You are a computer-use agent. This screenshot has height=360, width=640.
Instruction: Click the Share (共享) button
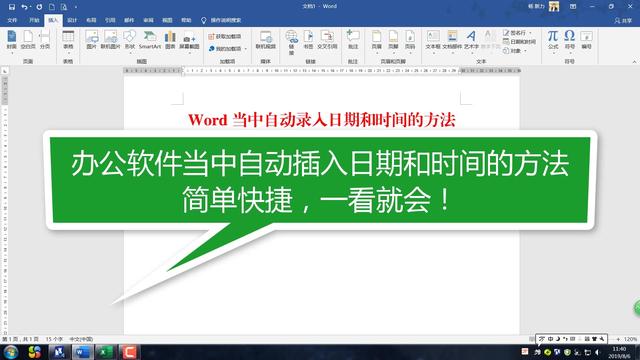click(x=623, y=20)
